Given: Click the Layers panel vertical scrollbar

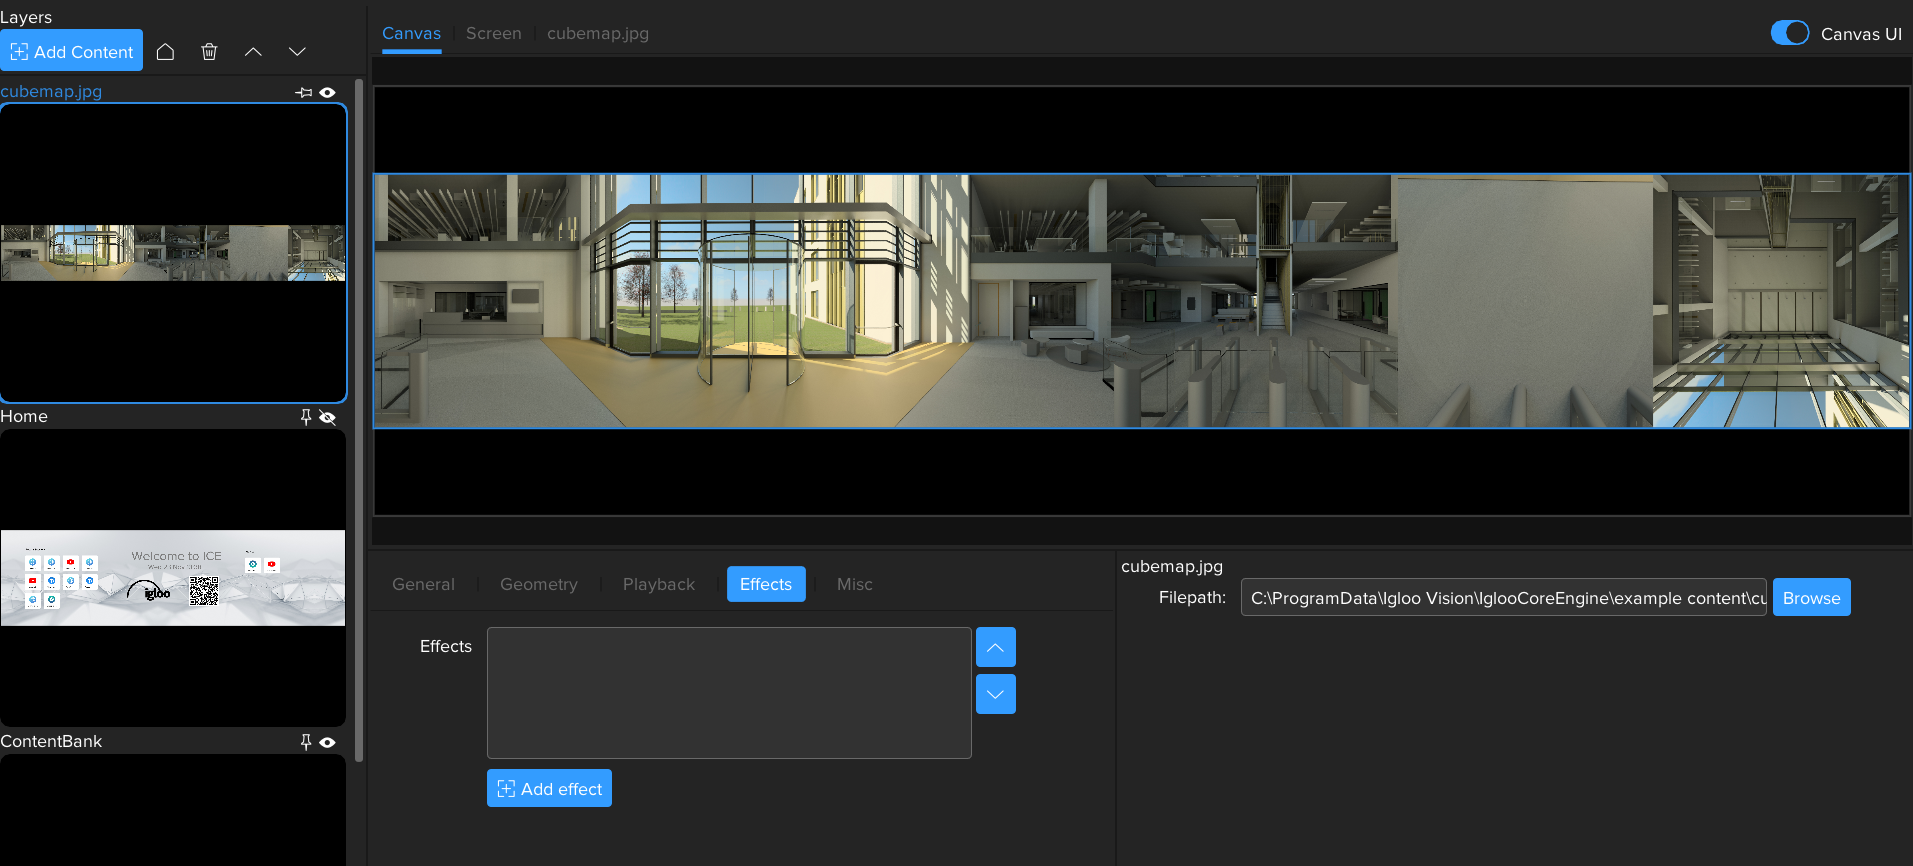Looking at the screenshot, I should (x=359, y=420).
